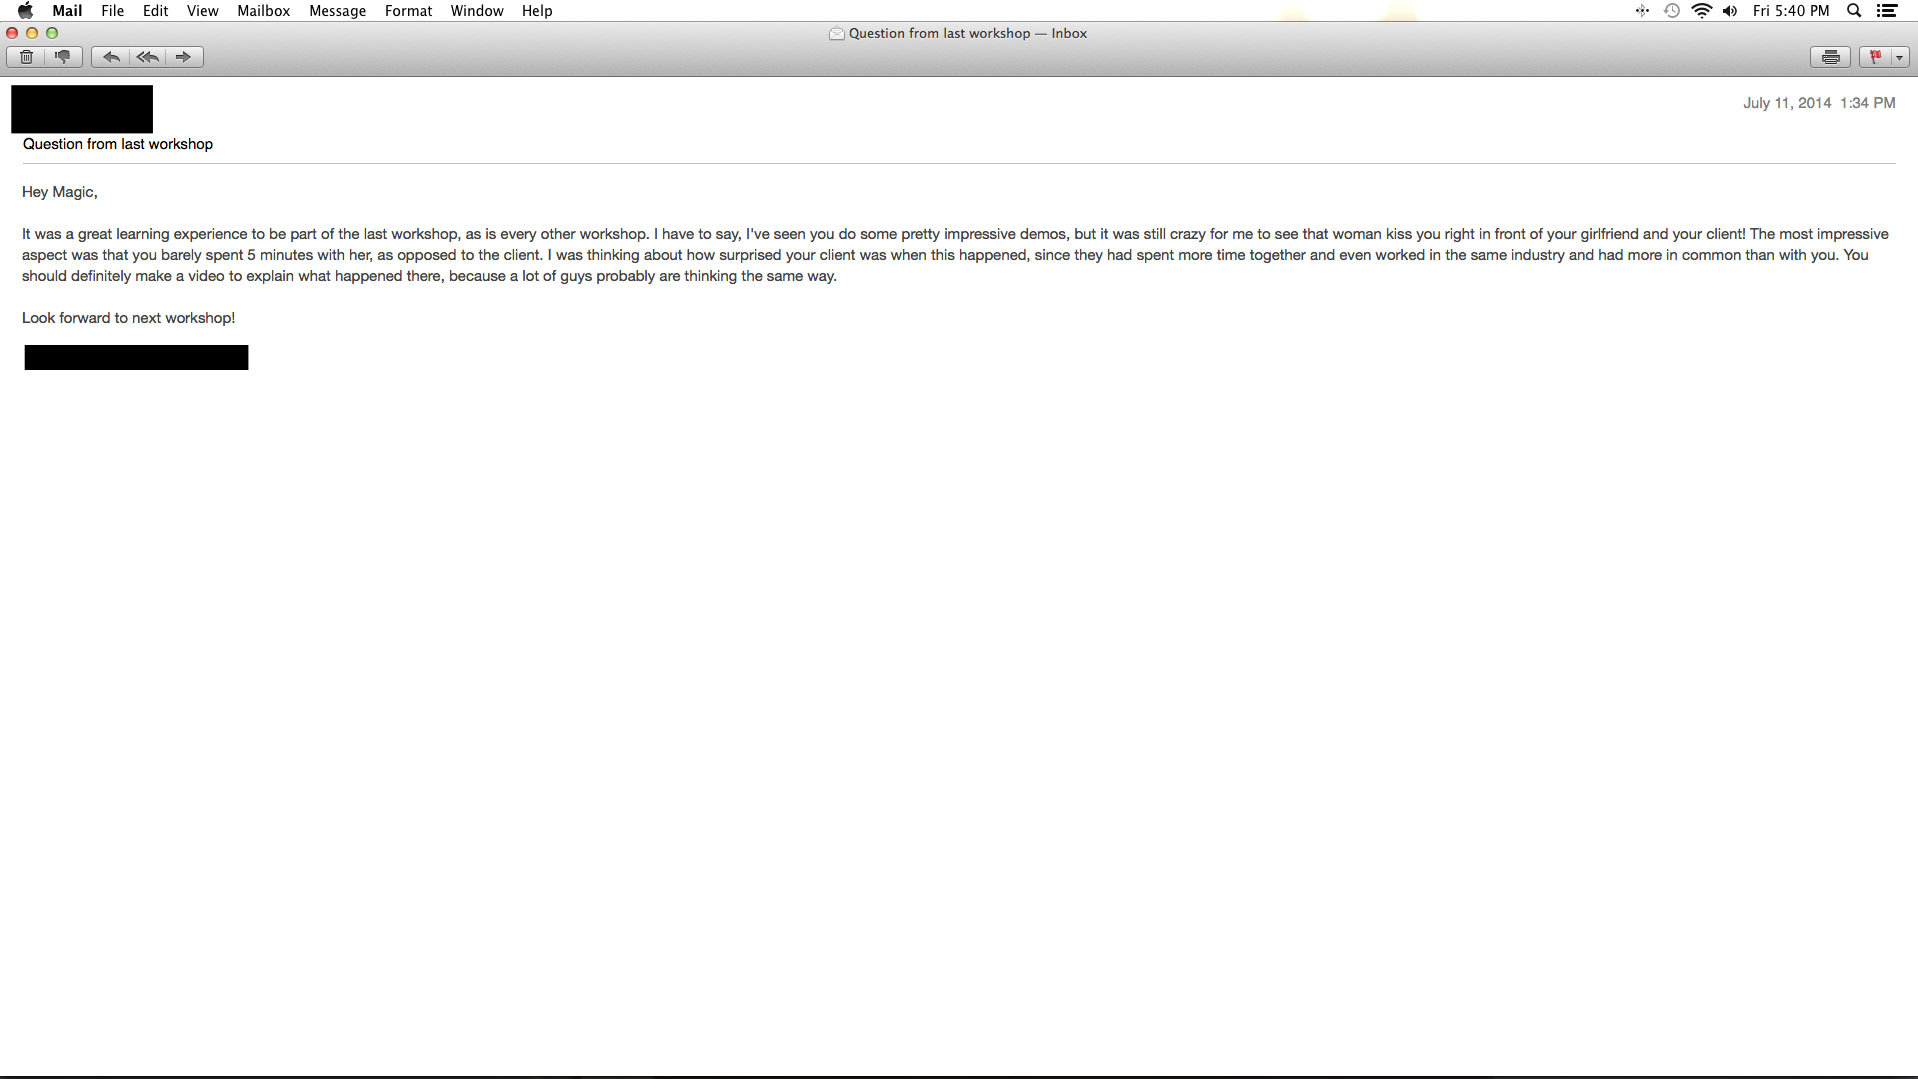This screenshot has height=1079, width=1918.
Task: Click the line Look forward to next workshop!
Action: pyautogui.click(x=128, y=318)
